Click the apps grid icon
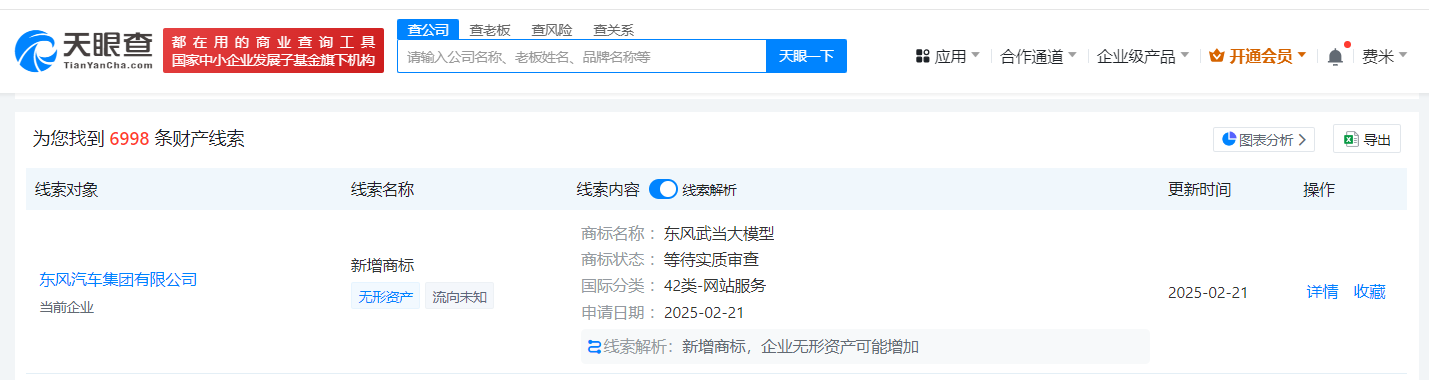The width and height of the screenshot is (1429, 380). coord(923,56)
